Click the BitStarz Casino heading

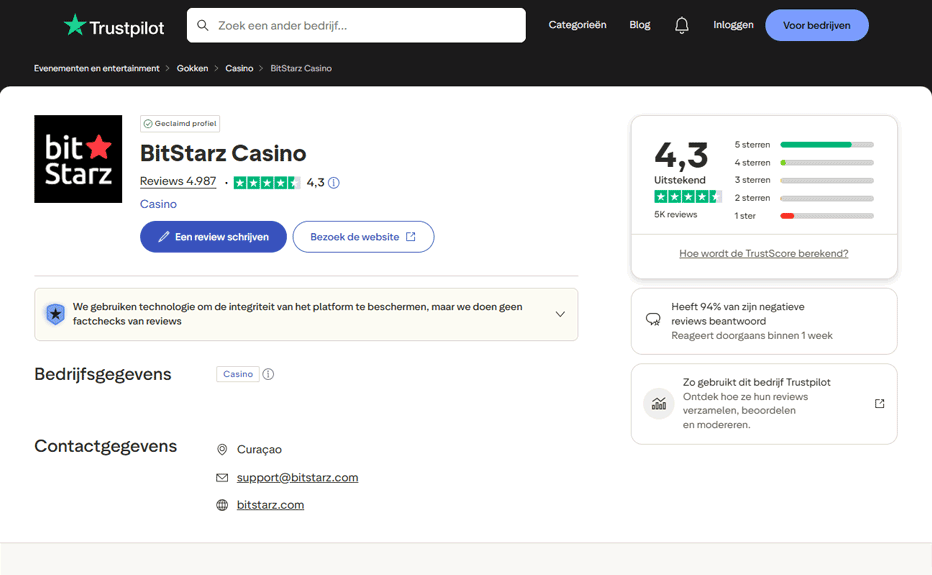[223, 153]
